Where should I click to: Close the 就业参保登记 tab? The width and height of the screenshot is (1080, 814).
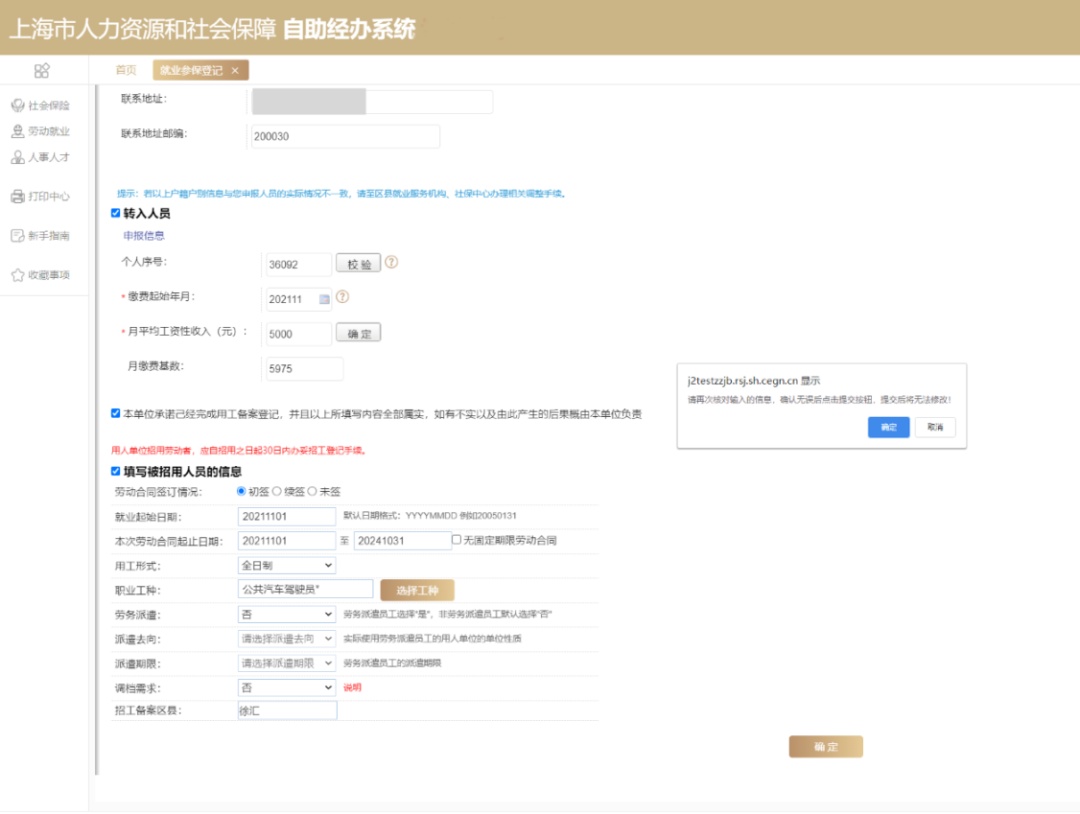235,70
